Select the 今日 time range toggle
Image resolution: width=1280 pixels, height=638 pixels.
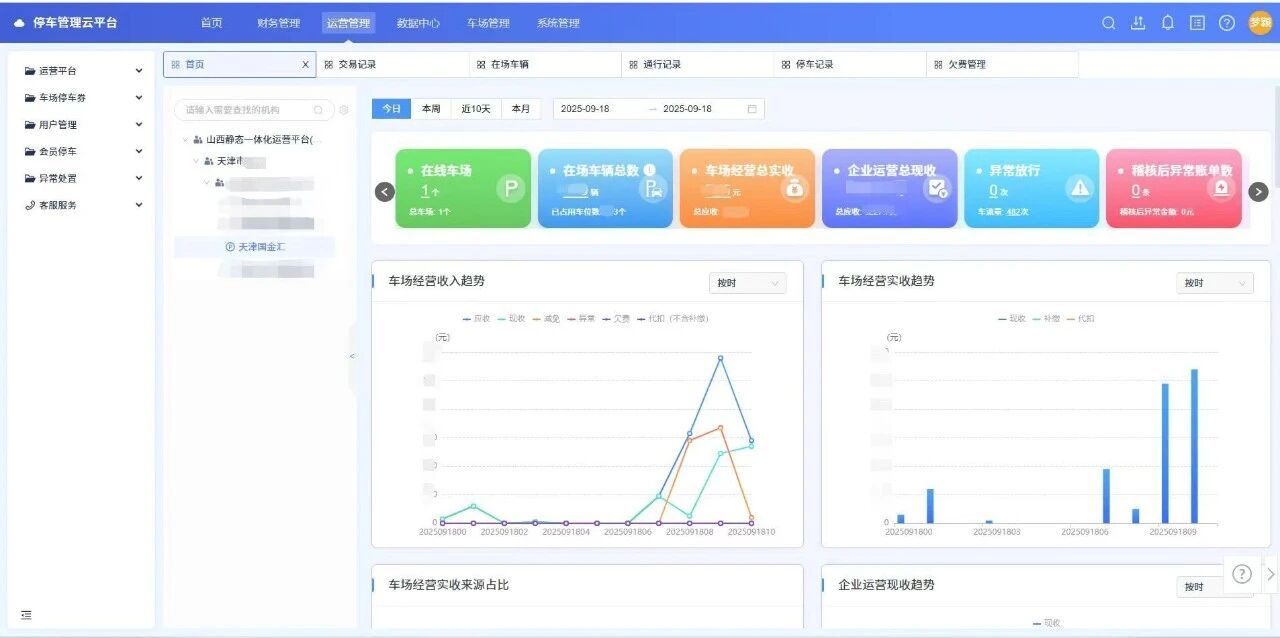click(x=391, y=109)
